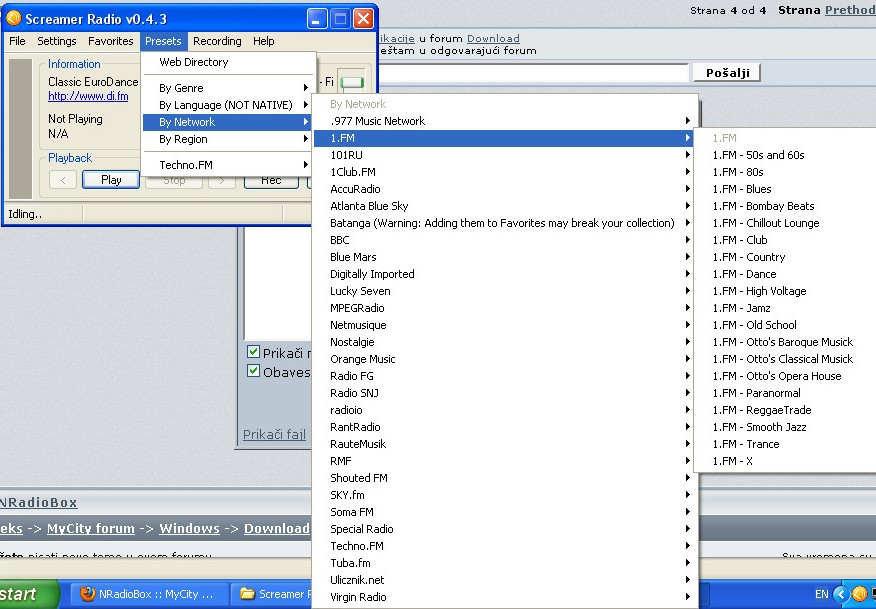Expand the RauteMusik network entry
Viewport: 876px width, 609px height.
[503, 444]
